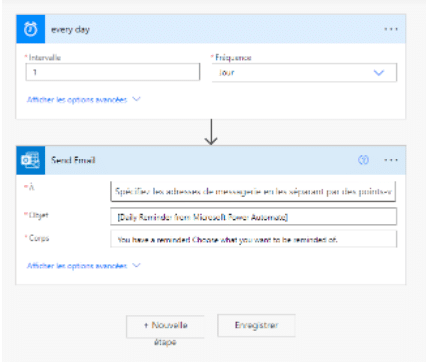Click the arrow connector between steps
This screenshot has height=362, width=428.
pyautogui.click(x=211, y=132)
